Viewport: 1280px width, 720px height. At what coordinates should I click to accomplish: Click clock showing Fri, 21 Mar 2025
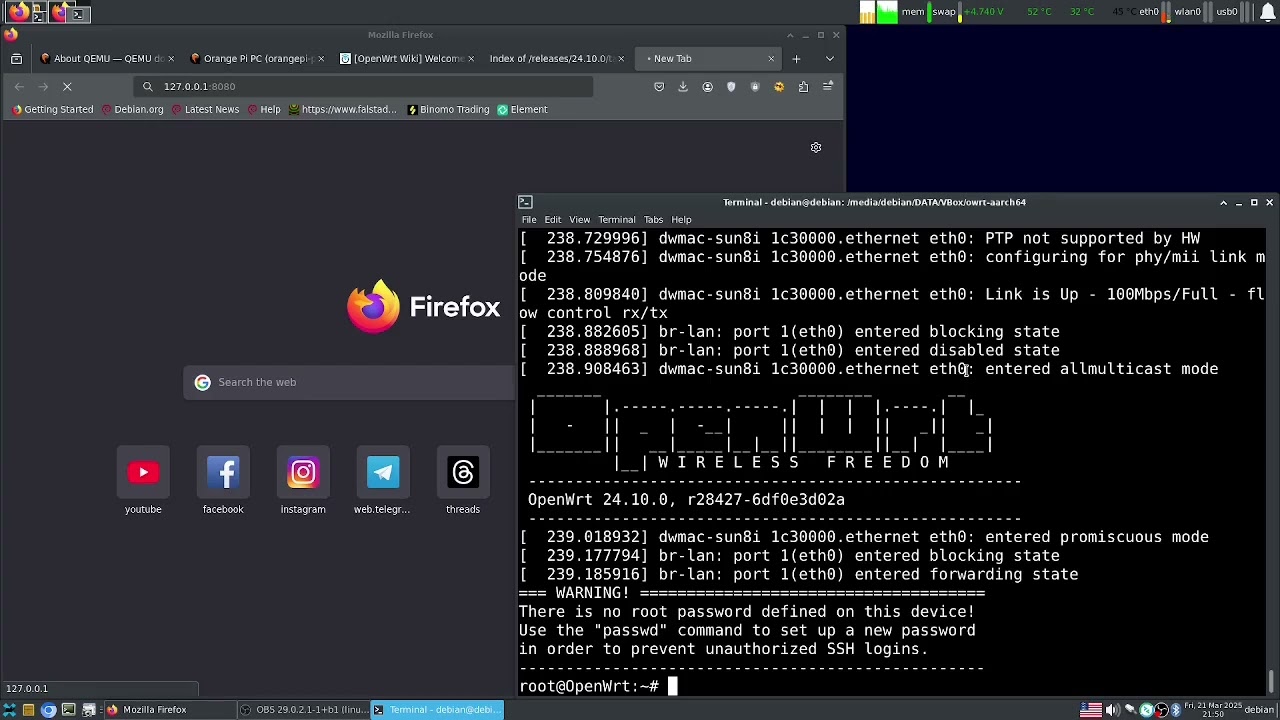pyautogui.click(x=1213, y=710)
